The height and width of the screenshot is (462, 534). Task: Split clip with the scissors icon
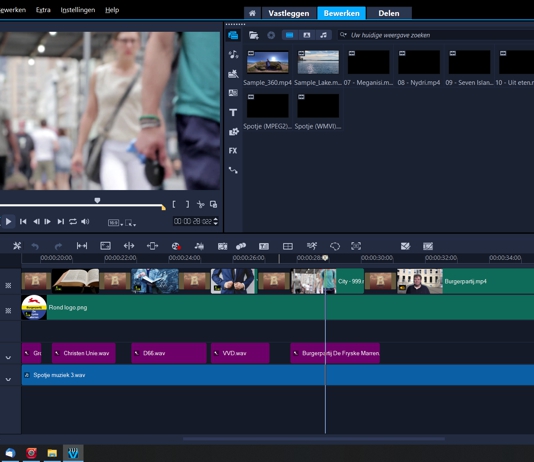201,204
